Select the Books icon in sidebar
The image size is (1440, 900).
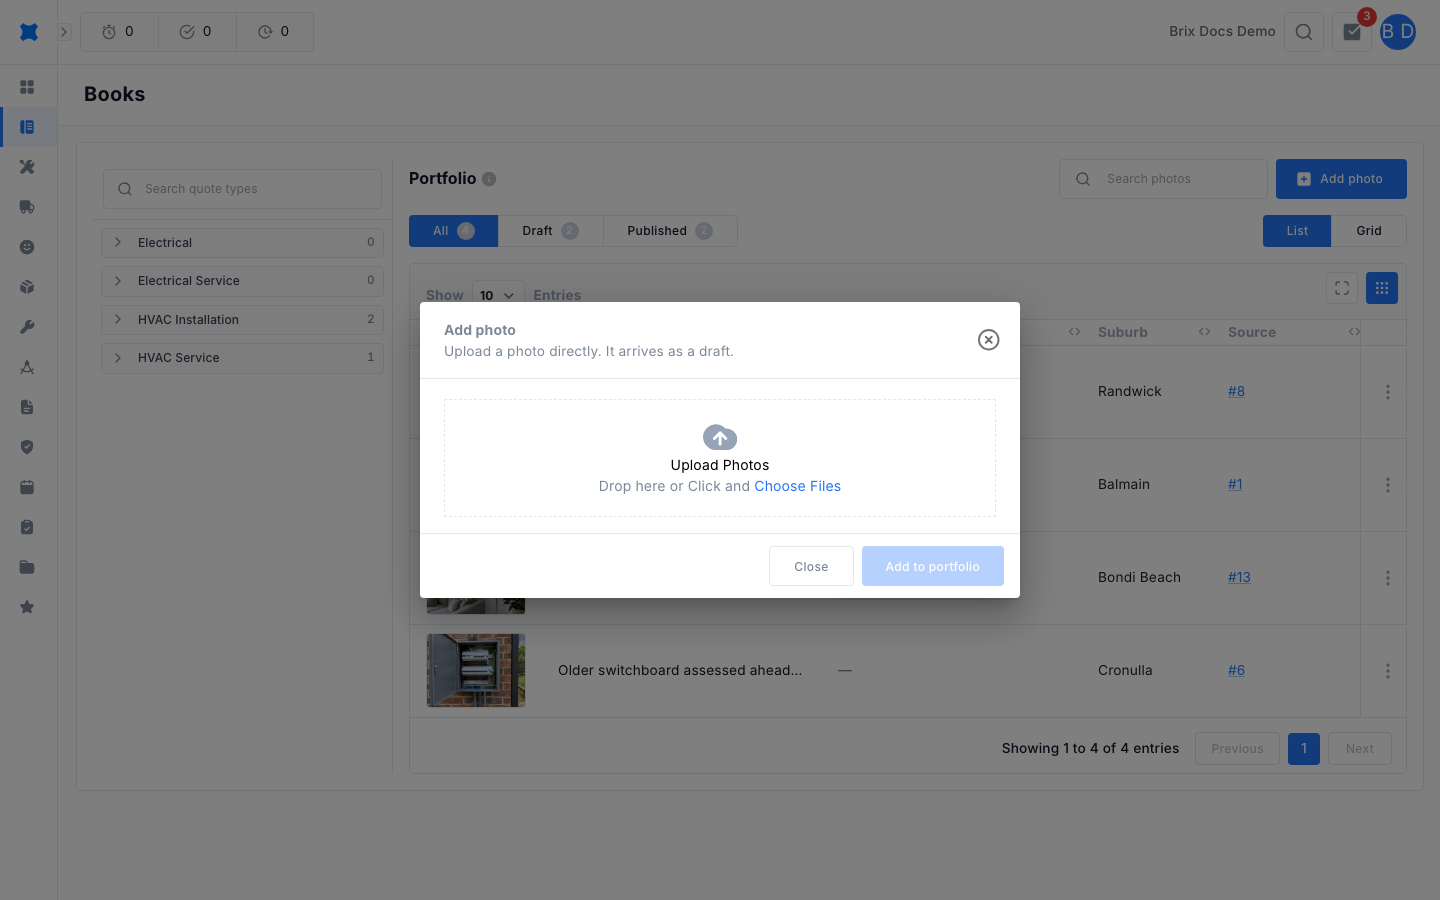click(27, 127)
